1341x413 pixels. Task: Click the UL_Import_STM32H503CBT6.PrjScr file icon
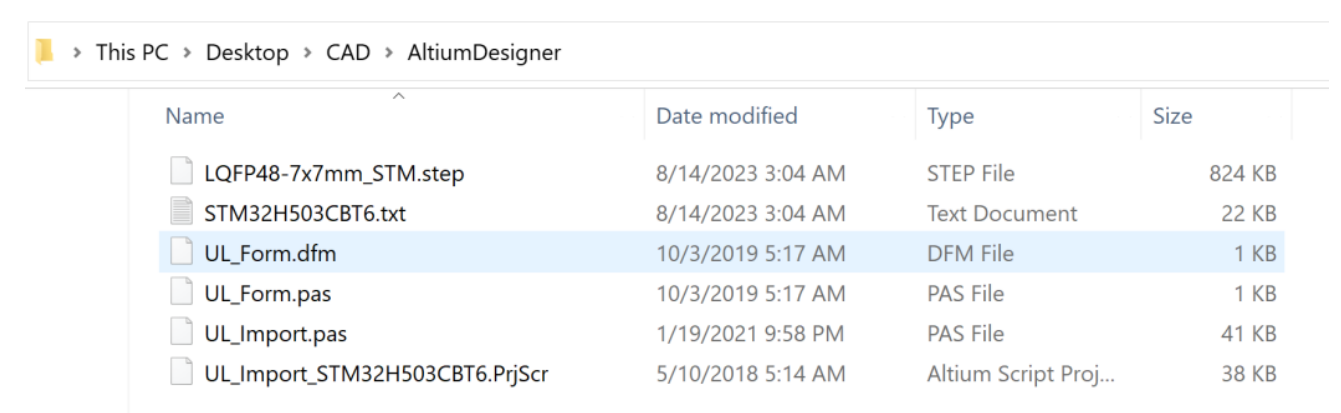pyautogui.click(x=180, y=373)
